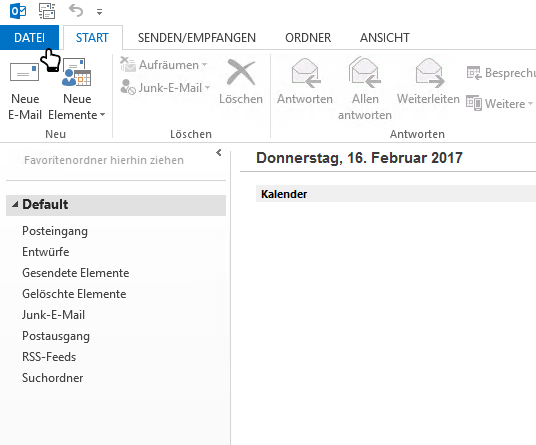Click the Outlook app icon in the title bar
Viewport: 536px width, 445px height.
pos(18,11)
